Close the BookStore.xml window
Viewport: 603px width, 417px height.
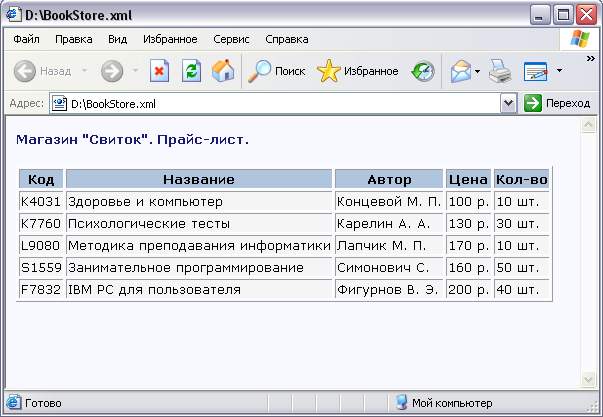pos(587,15)
